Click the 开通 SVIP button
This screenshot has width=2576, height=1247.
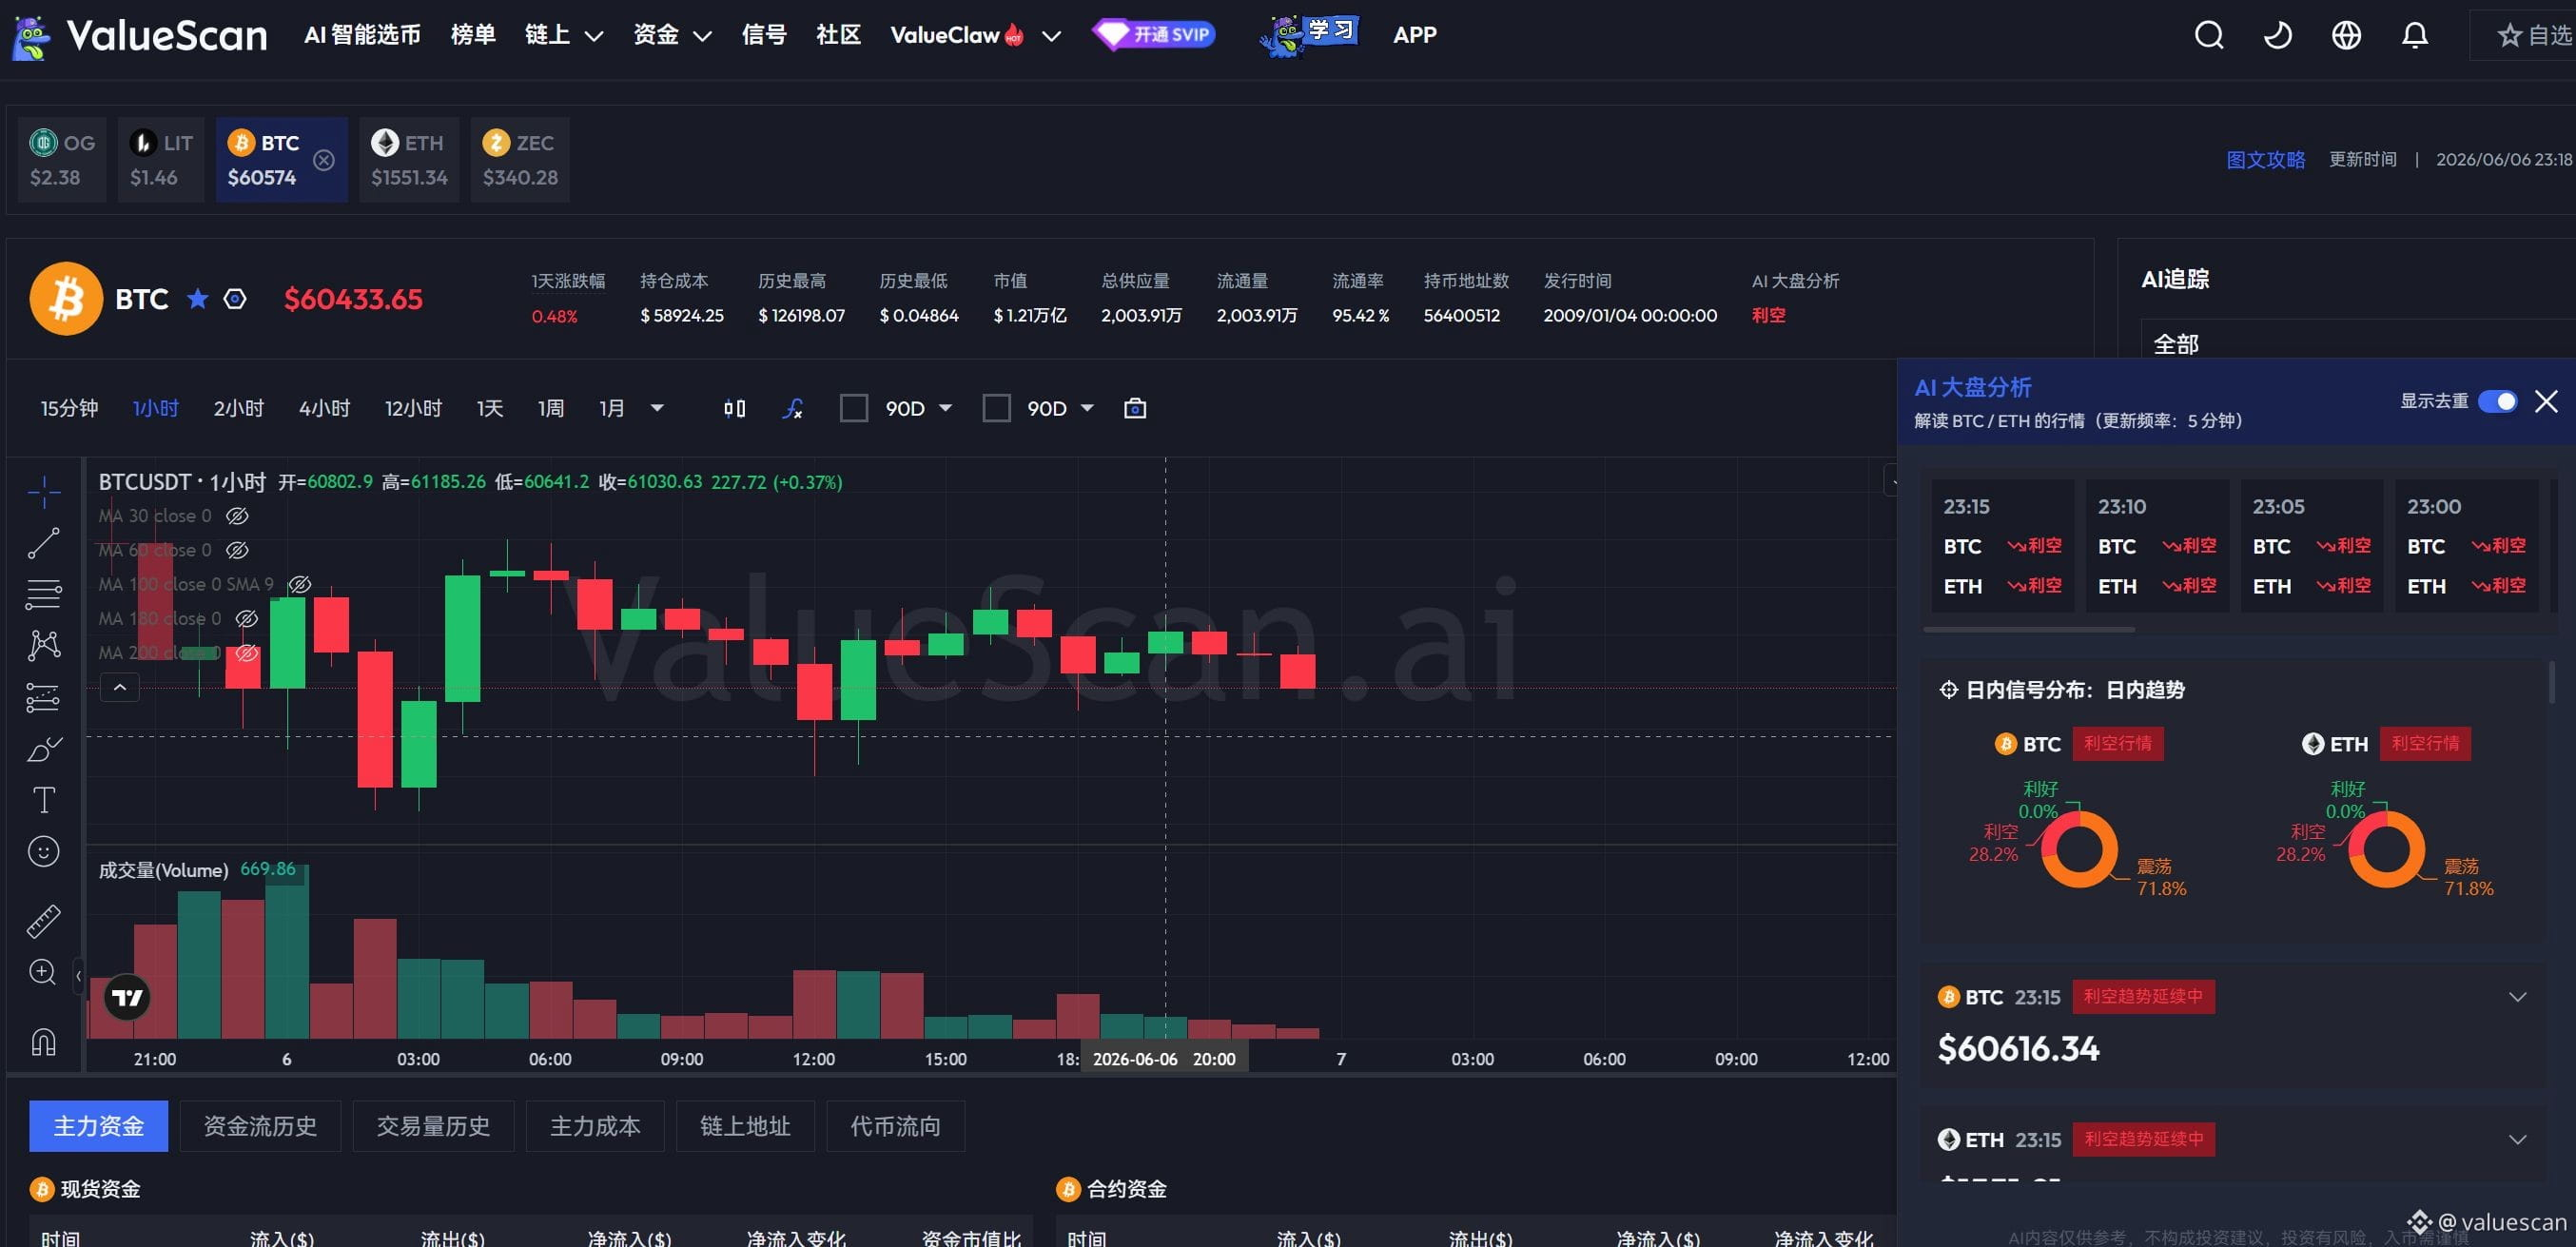[1154, 35]
